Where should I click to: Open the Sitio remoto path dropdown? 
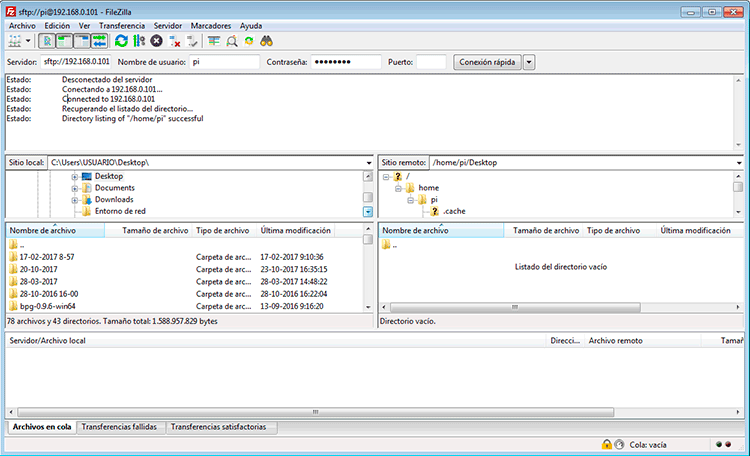(x=739, y=163)
